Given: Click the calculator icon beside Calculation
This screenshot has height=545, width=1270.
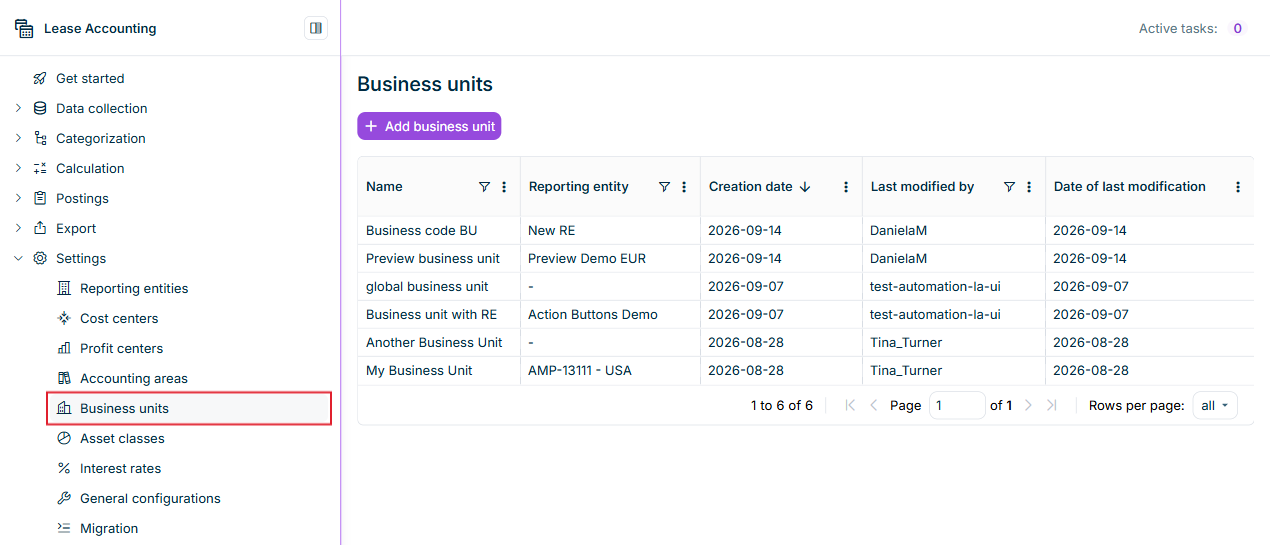Looking at the screenshot, I should (x=40, y=168).
